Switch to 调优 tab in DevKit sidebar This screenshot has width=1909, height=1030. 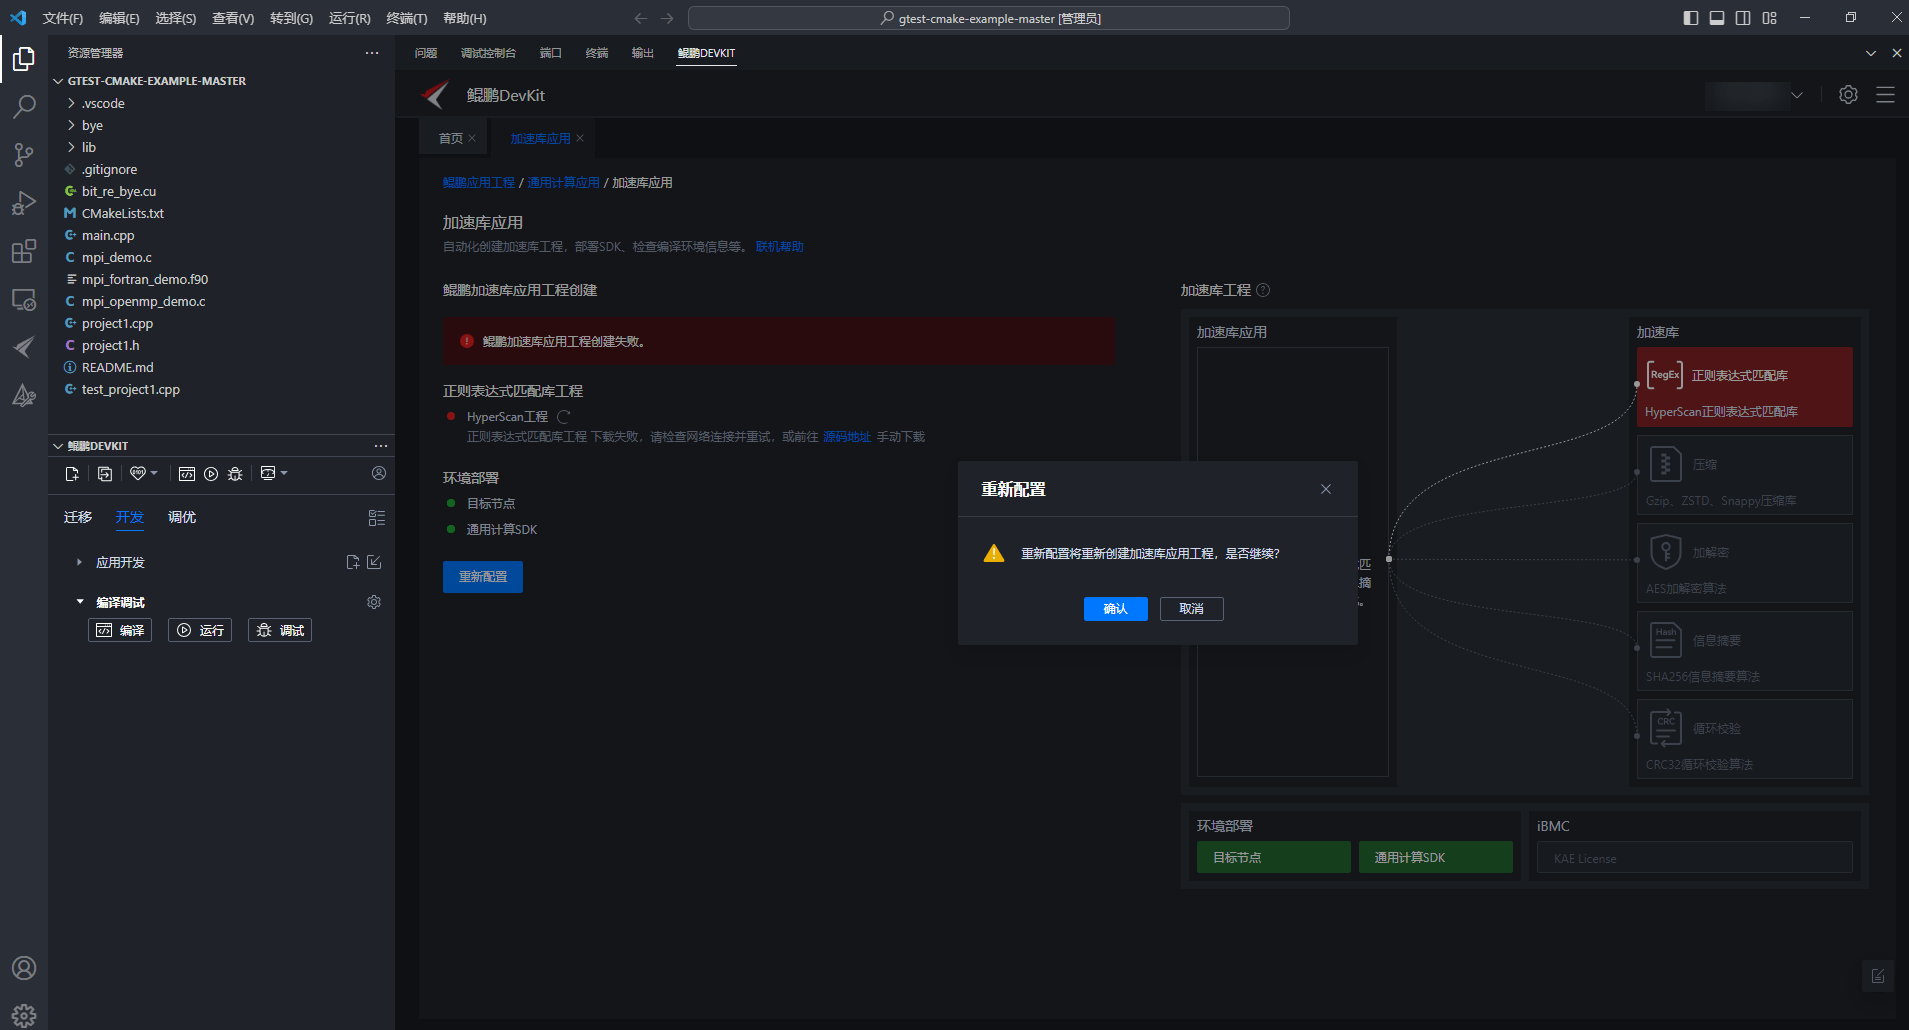click(x=182, y=518)
